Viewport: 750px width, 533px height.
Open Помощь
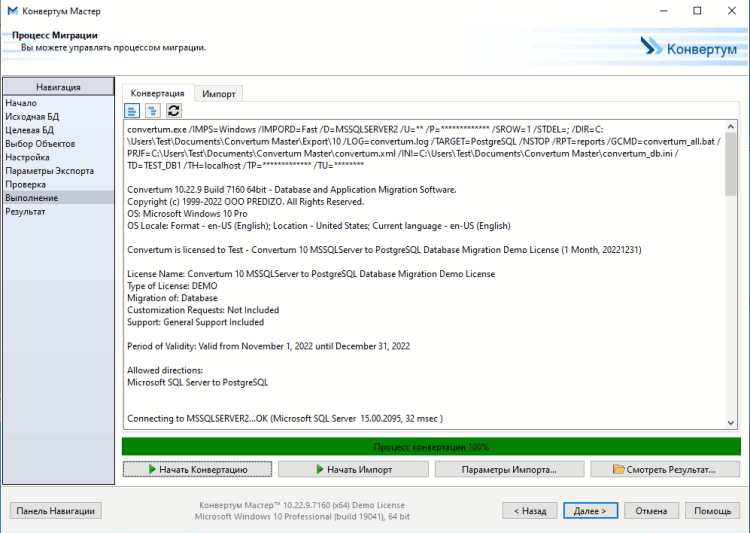pos(713,511)
